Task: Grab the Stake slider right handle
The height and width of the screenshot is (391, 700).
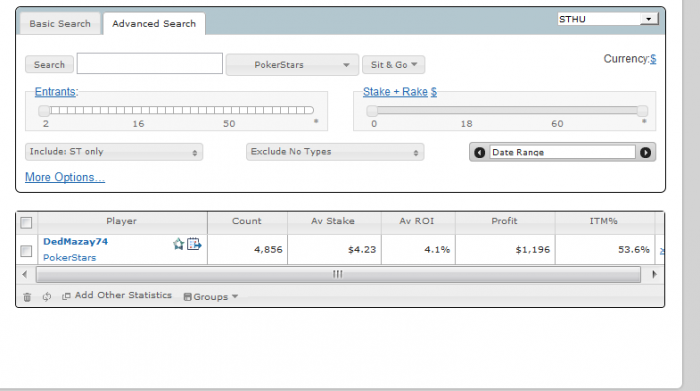Action: pos(642,110)
